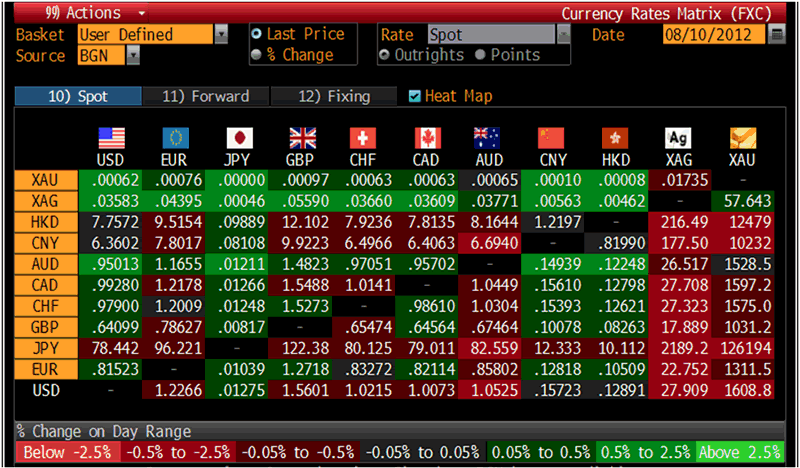The image size is (800, 468).
Task: Switch to the Forward tab
Action: point(204,97)
